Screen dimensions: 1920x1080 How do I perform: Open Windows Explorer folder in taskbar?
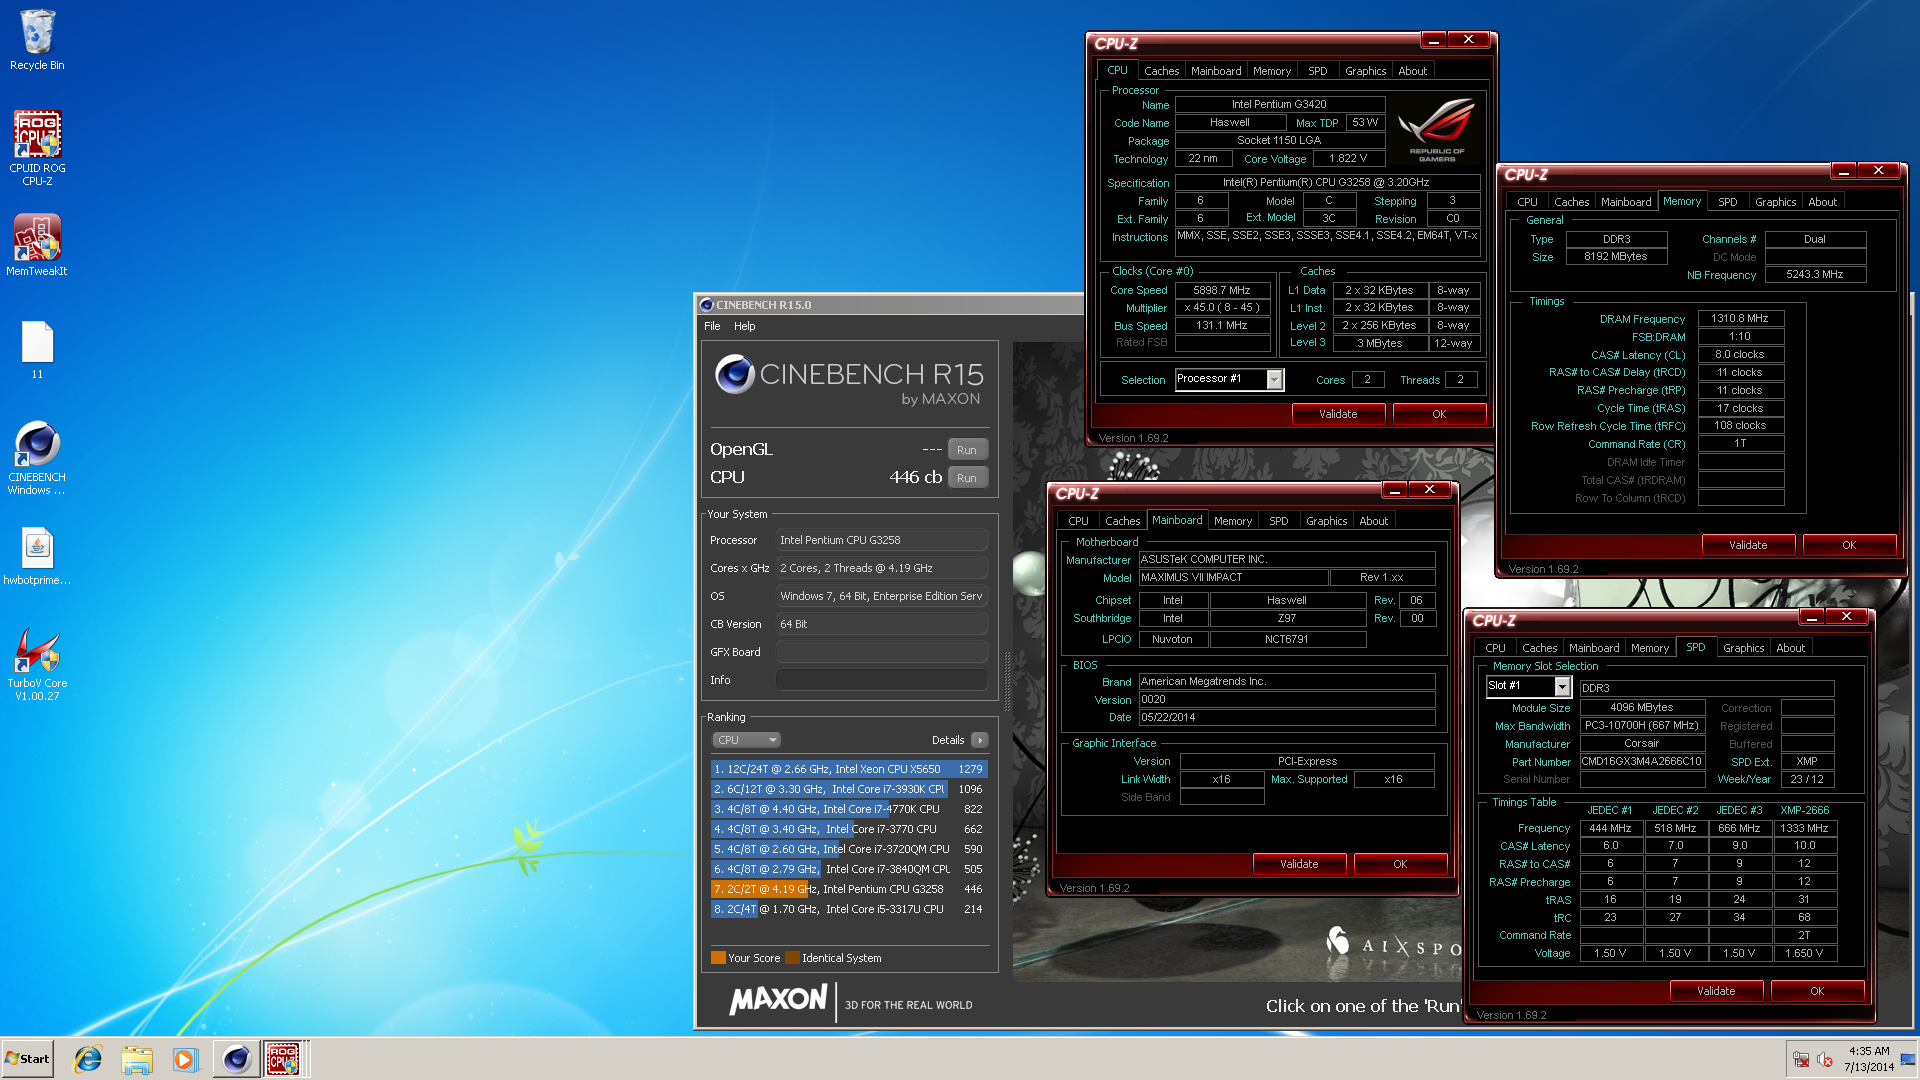pyautogui.click(x=137, y=1059)
